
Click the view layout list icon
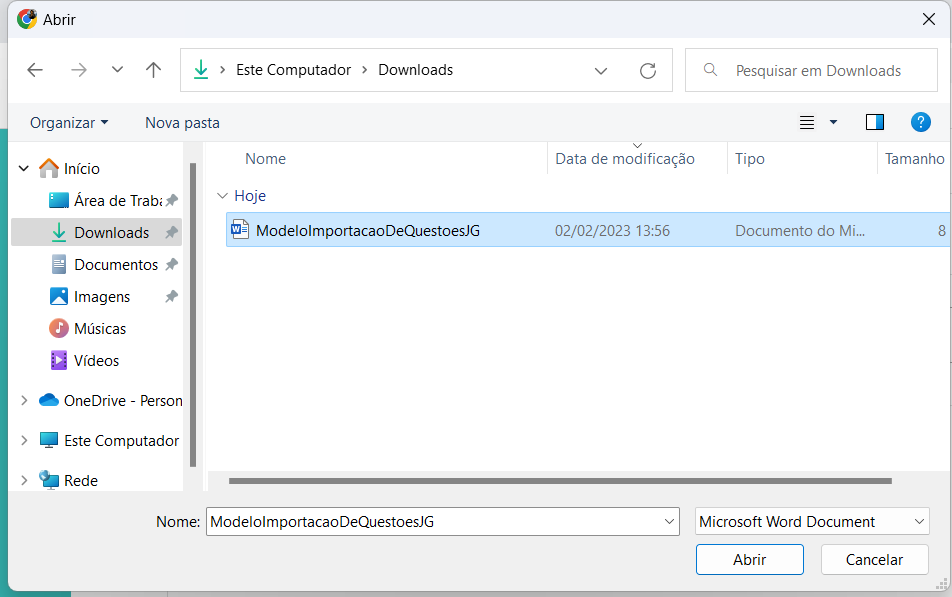click(x=807, y=122)
